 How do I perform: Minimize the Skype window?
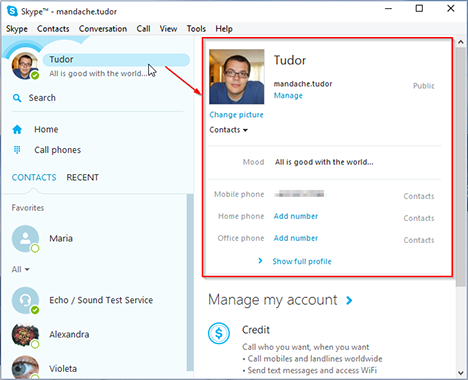[388, 8]
